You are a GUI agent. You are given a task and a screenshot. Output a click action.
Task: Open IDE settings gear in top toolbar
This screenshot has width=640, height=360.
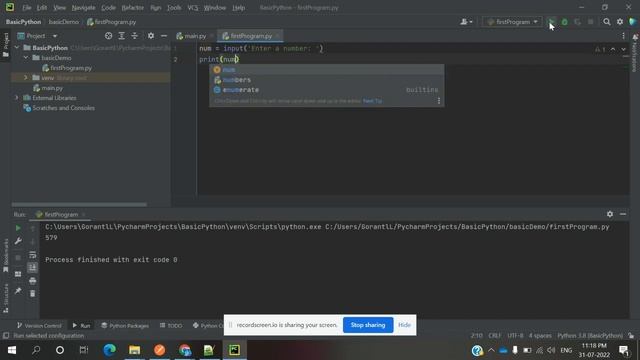click(620, 22)
